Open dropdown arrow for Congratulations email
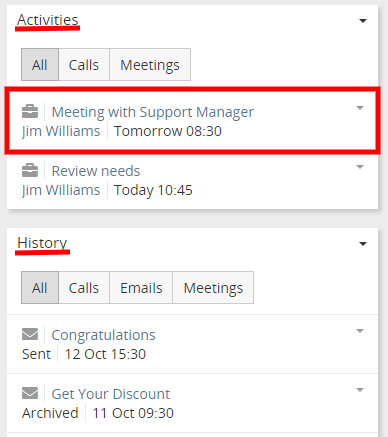388x437 pixels. (360, 331)
